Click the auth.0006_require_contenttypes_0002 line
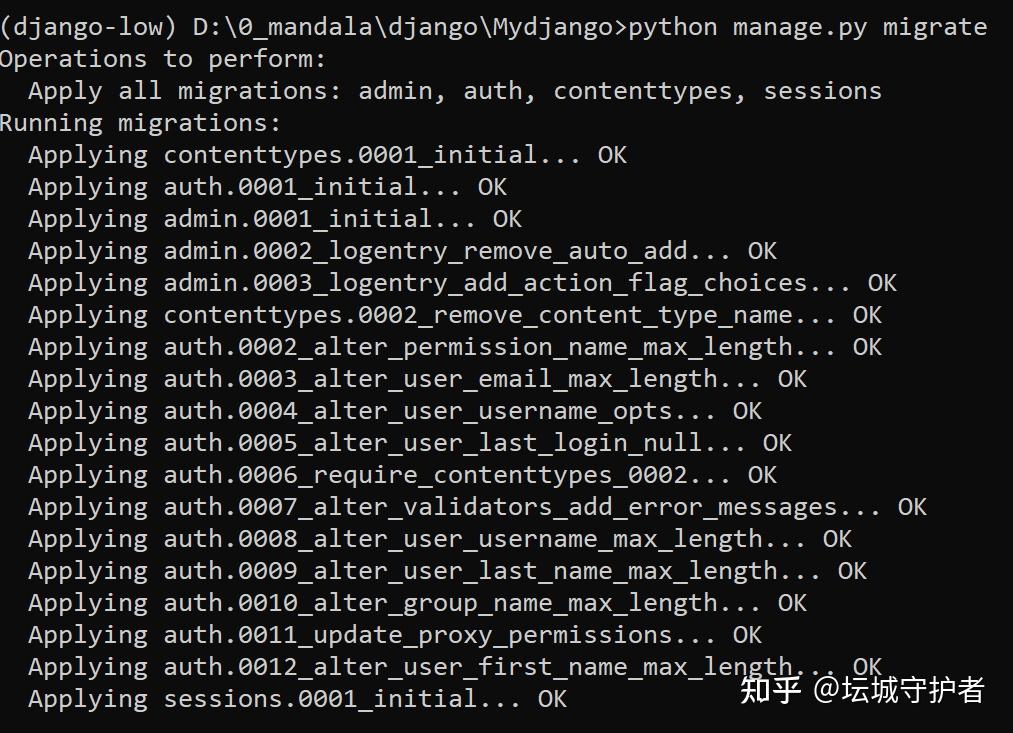The width and height of the screenshot is (1013, 733). pyautogui.click(x=402, y=475)
